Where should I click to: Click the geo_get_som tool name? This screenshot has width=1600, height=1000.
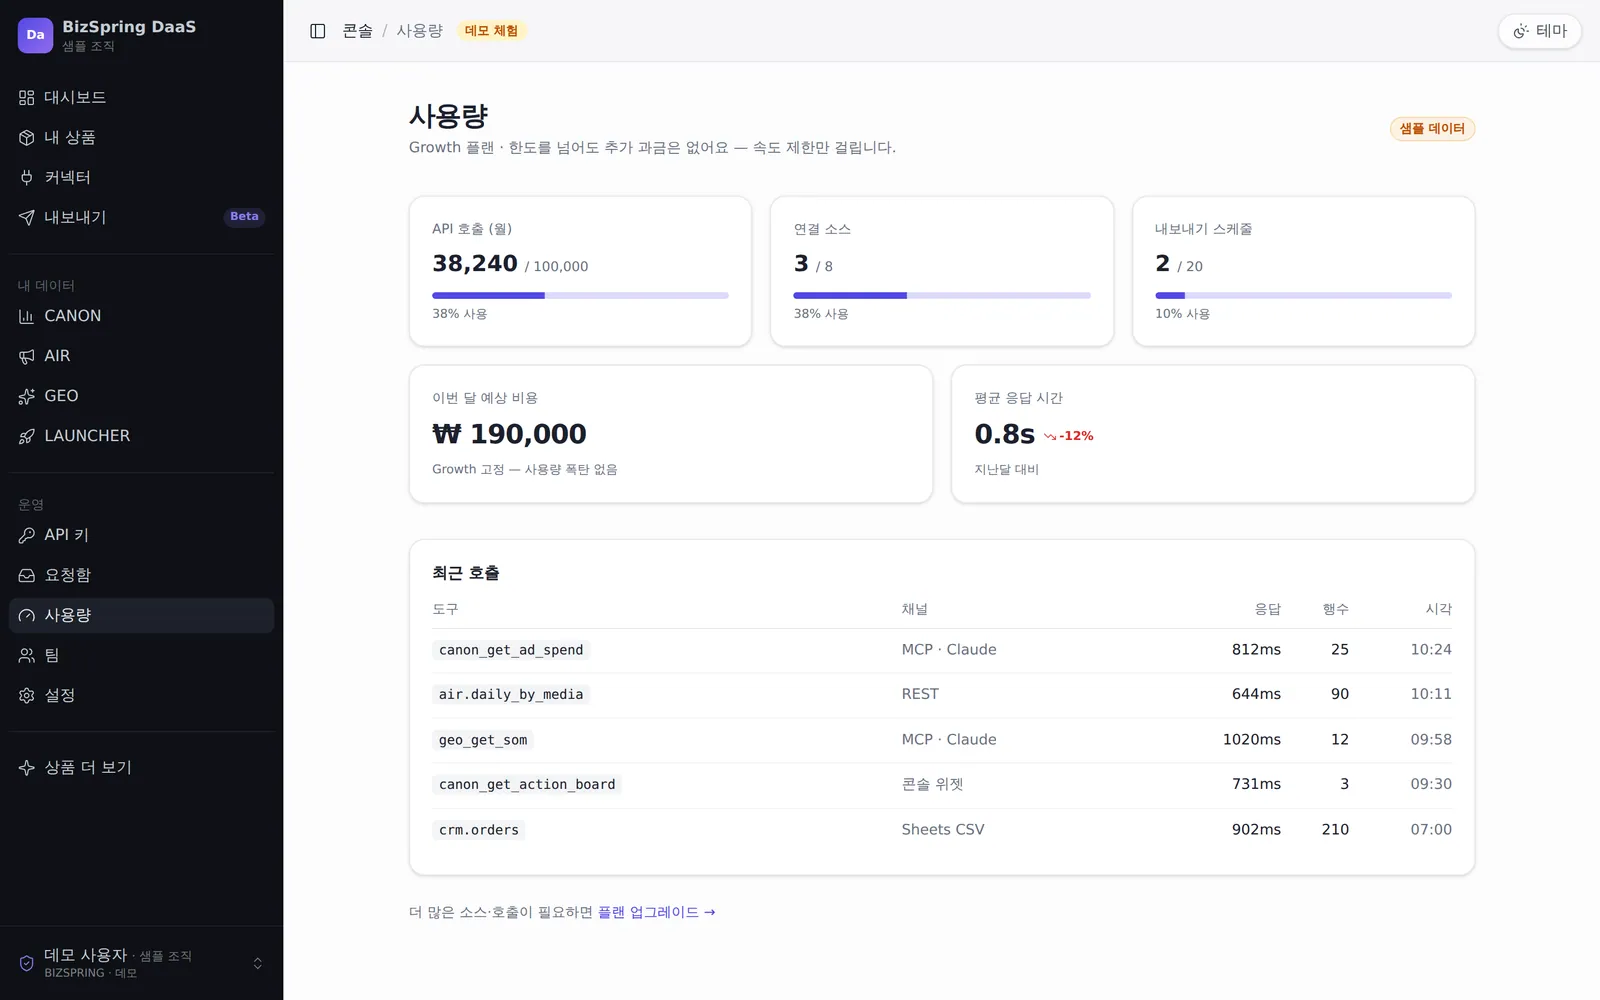(x=483, y=740)
